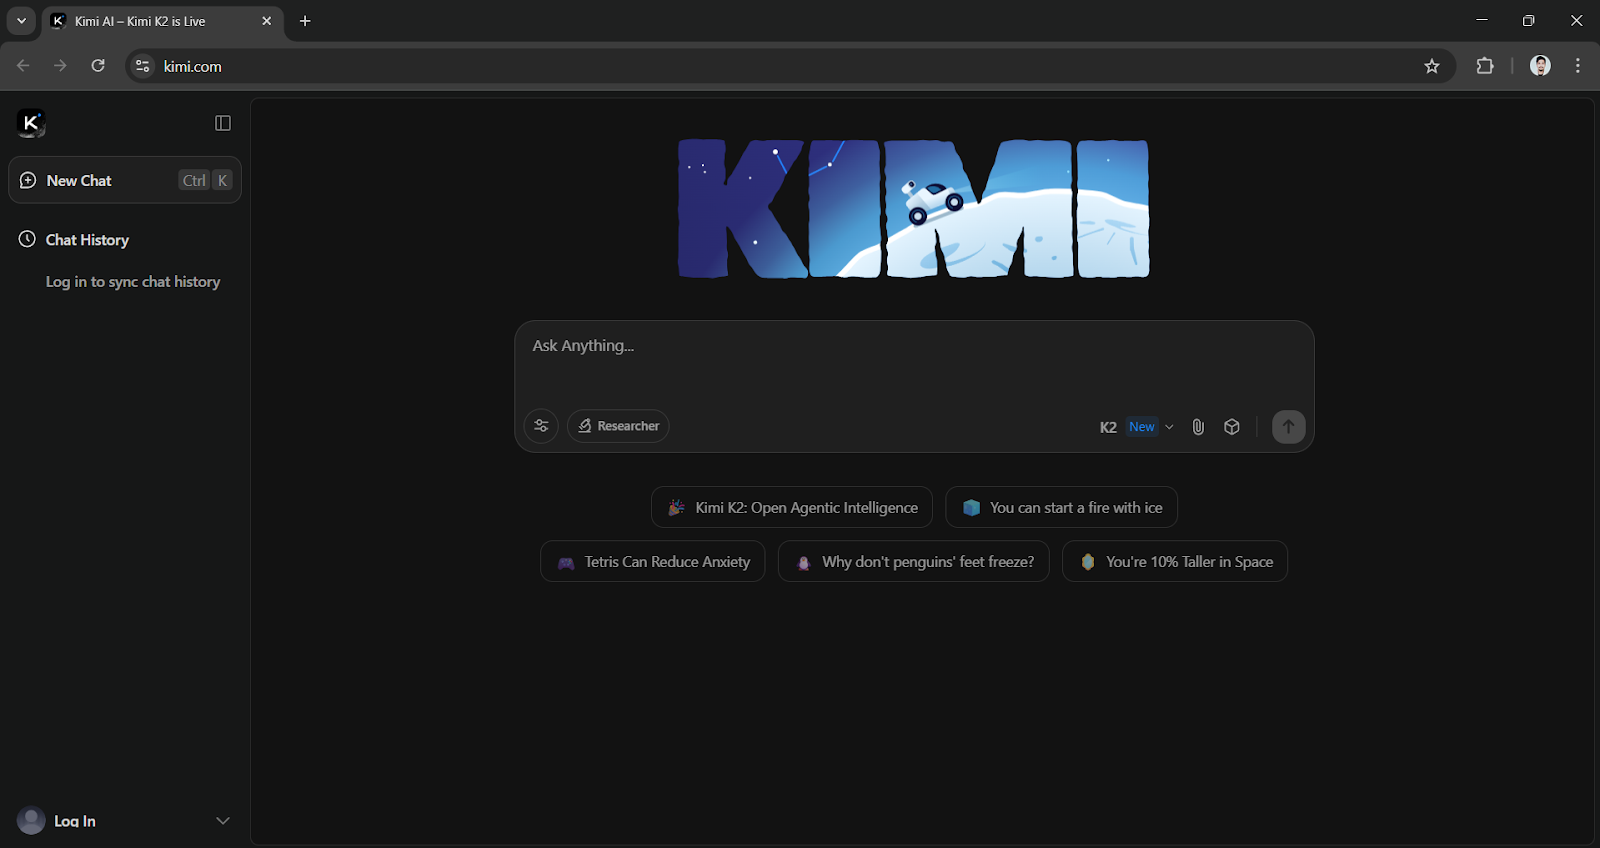Viewport: 1600px width, 848px height.
Task: Start a New Chat
Action: [x=125, y=180]
